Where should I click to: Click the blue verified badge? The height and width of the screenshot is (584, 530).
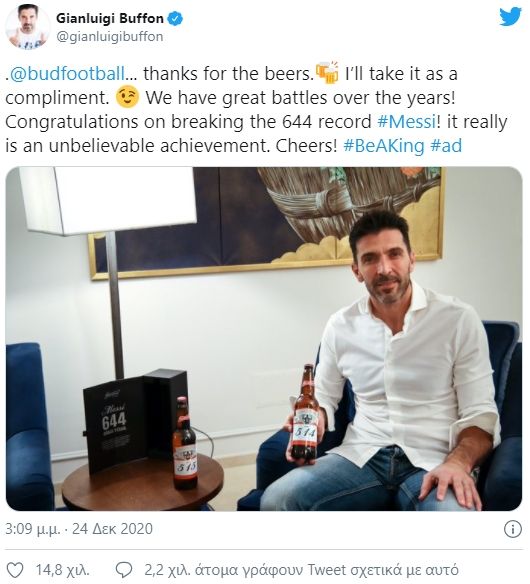pos(175,18)
